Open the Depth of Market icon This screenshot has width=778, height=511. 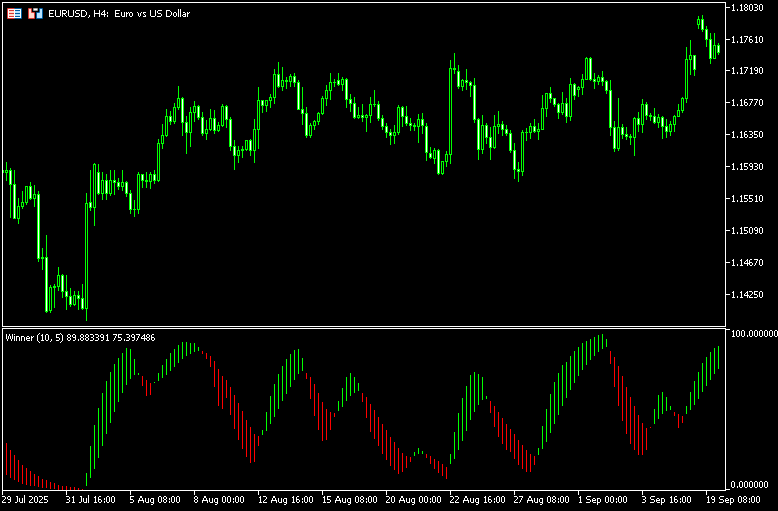[35, 14]
